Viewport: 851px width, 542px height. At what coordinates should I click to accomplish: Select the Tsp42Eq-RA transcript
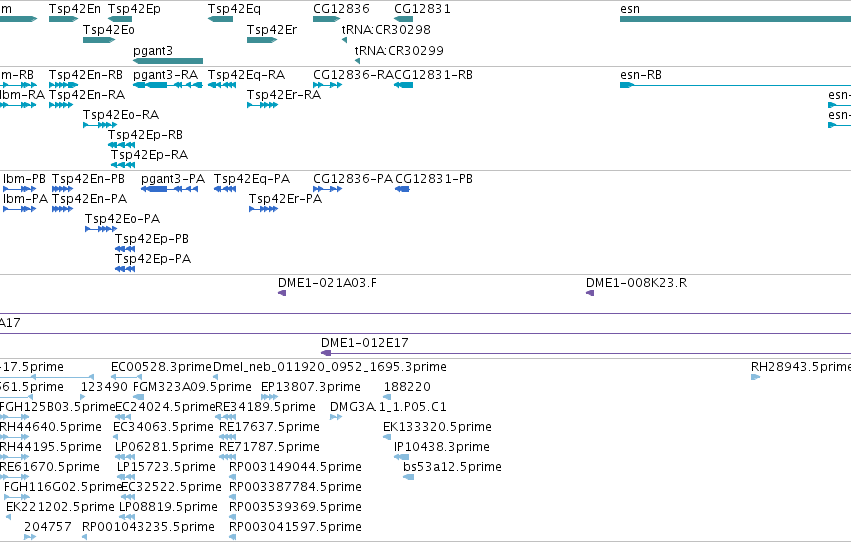pos(222,85)
